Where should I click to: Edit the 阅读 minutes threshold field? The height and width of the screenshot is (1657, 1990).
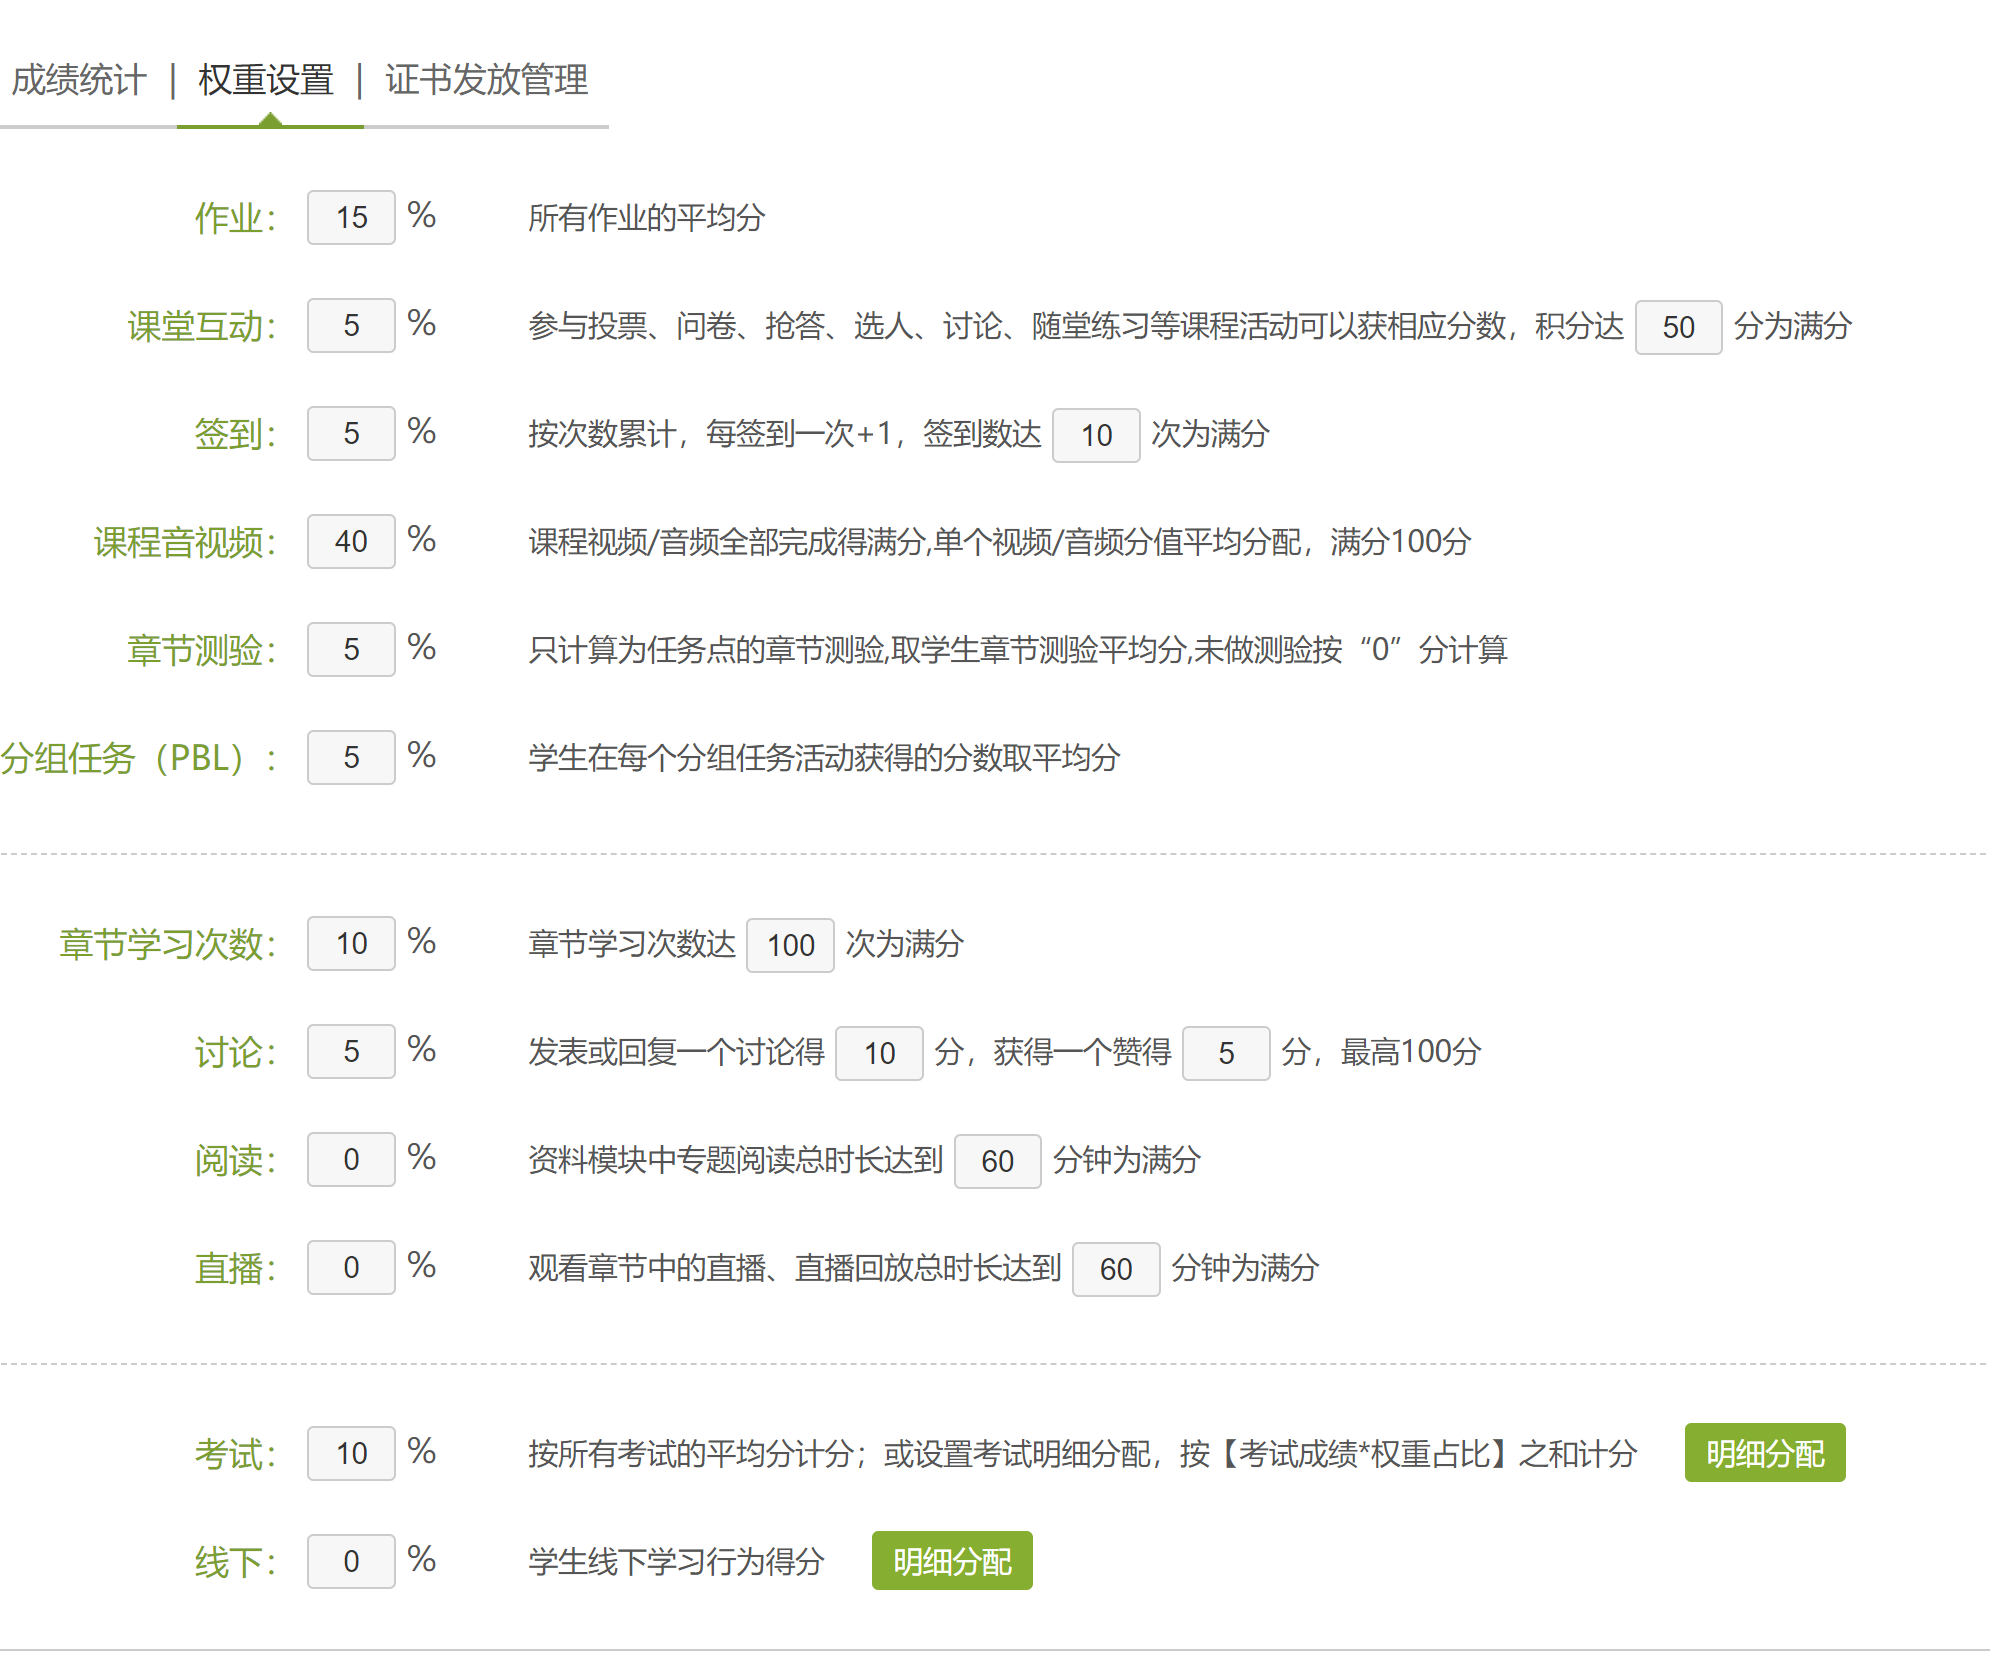click(997, 1162)
